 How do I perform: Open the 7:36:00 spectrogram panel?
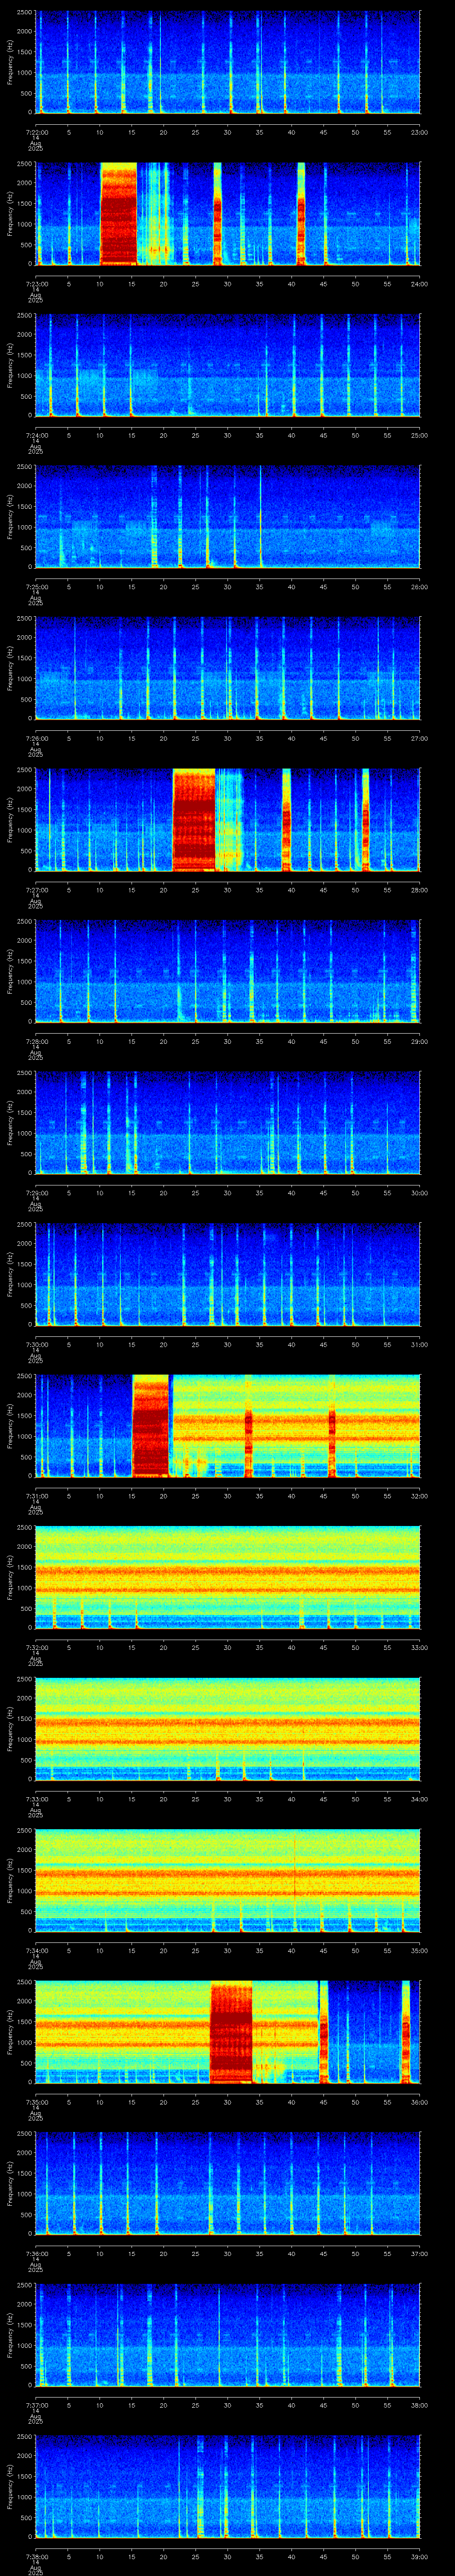click(228, 2183)
